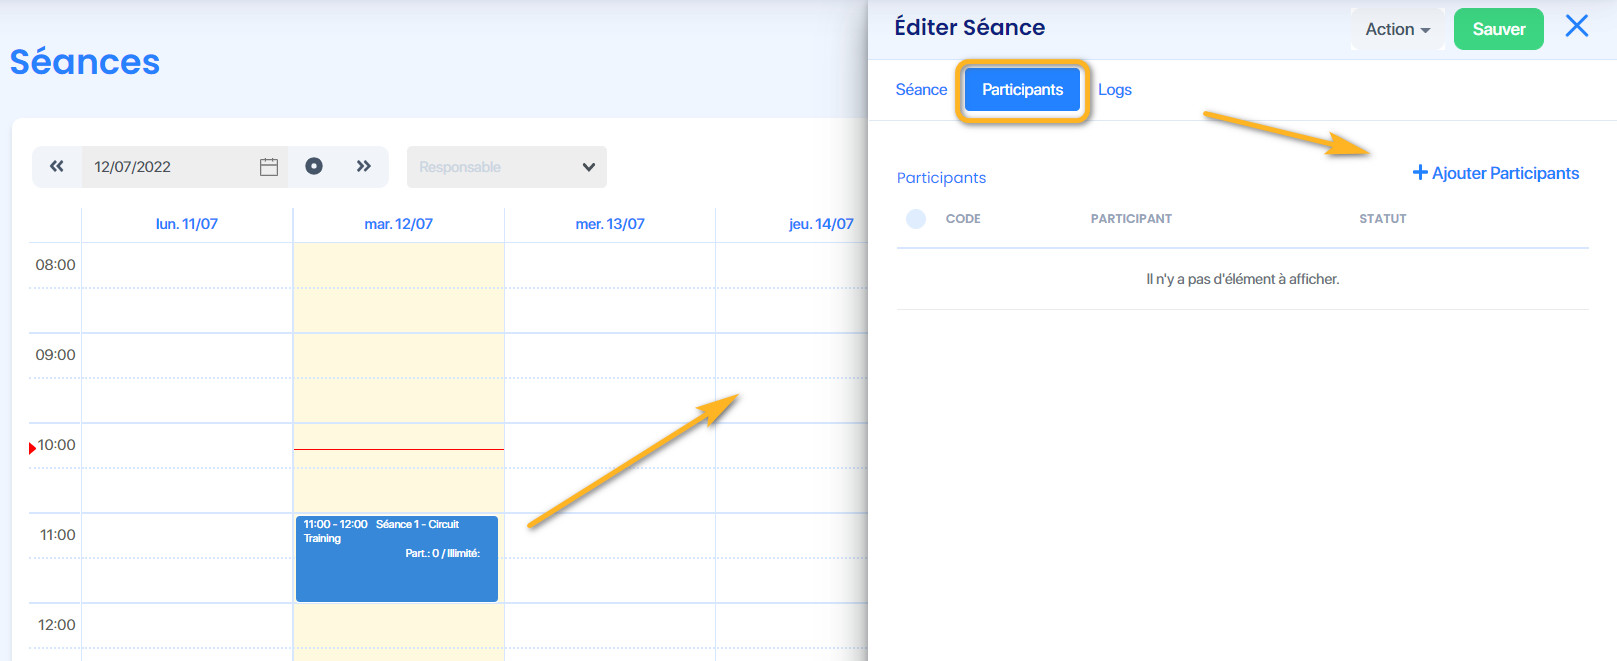This screenshot has height=661, width=1617.
Task: Switch to the Séance tab
Action: coord(921,90)
